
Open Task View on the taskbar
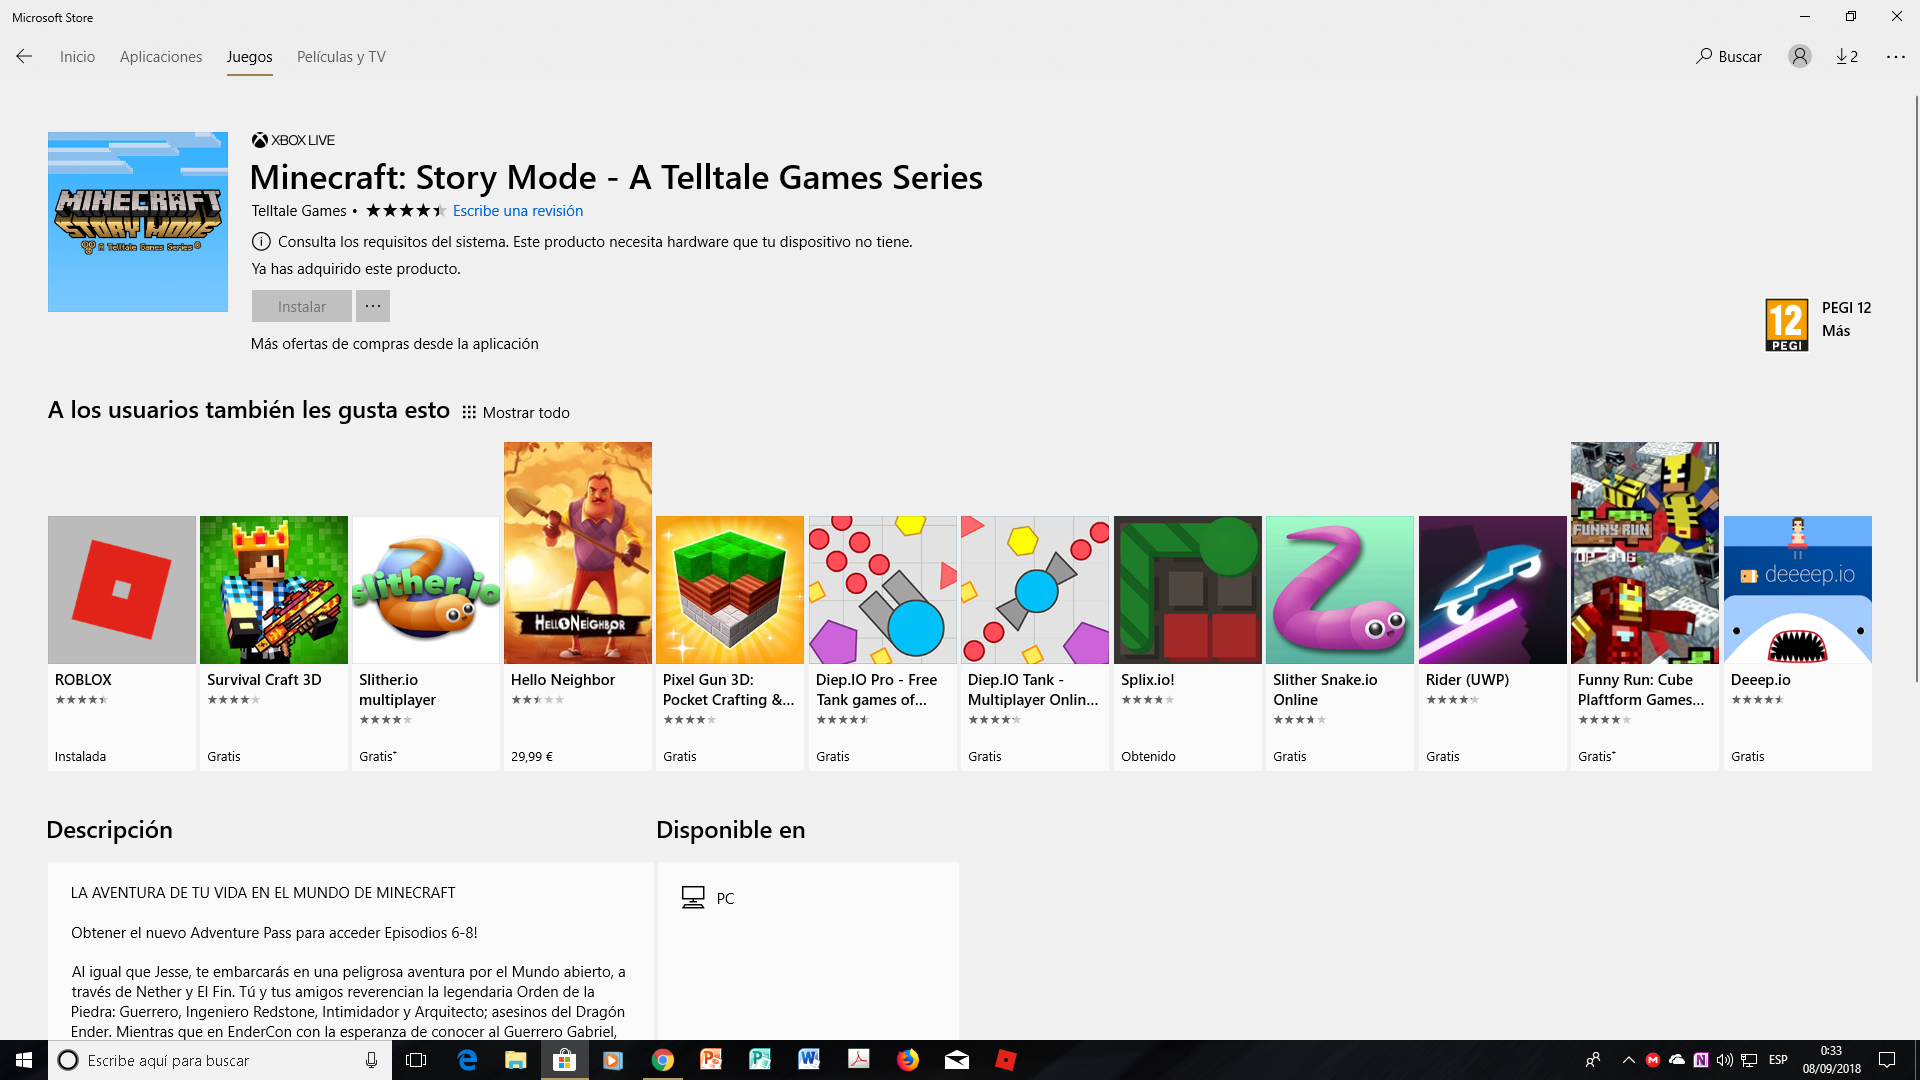tap(416, 1060)
